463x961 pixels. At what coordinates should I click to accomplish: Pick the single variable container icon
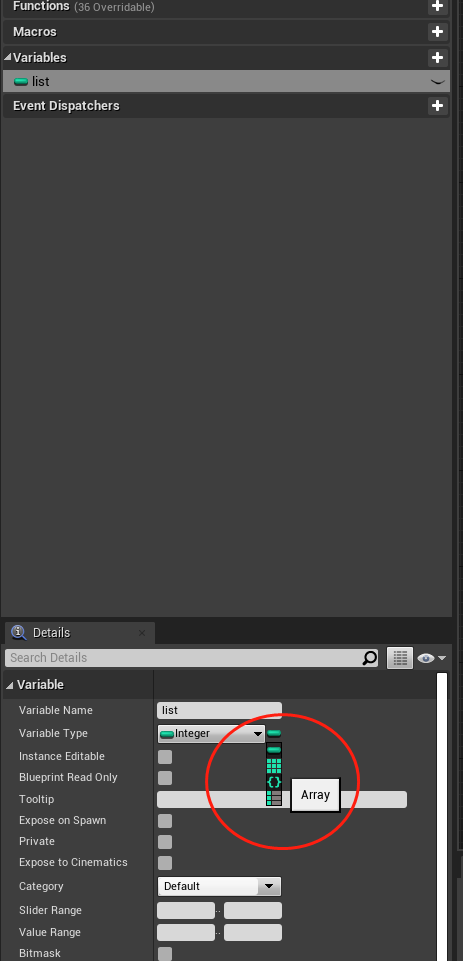click(x=274, y=750)
